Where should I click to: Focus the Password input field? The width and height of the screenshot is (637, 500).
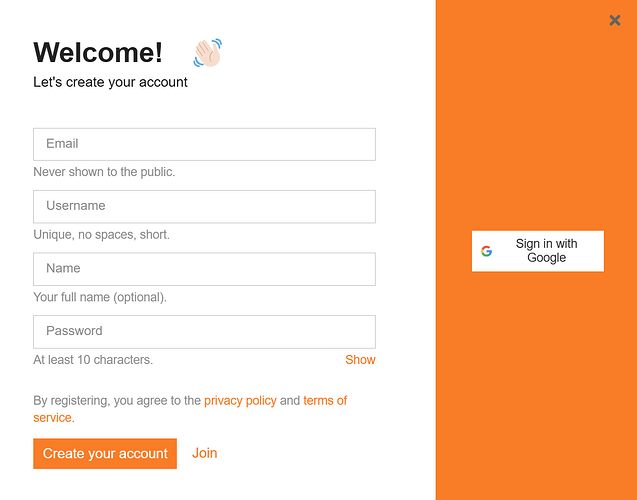204,331
